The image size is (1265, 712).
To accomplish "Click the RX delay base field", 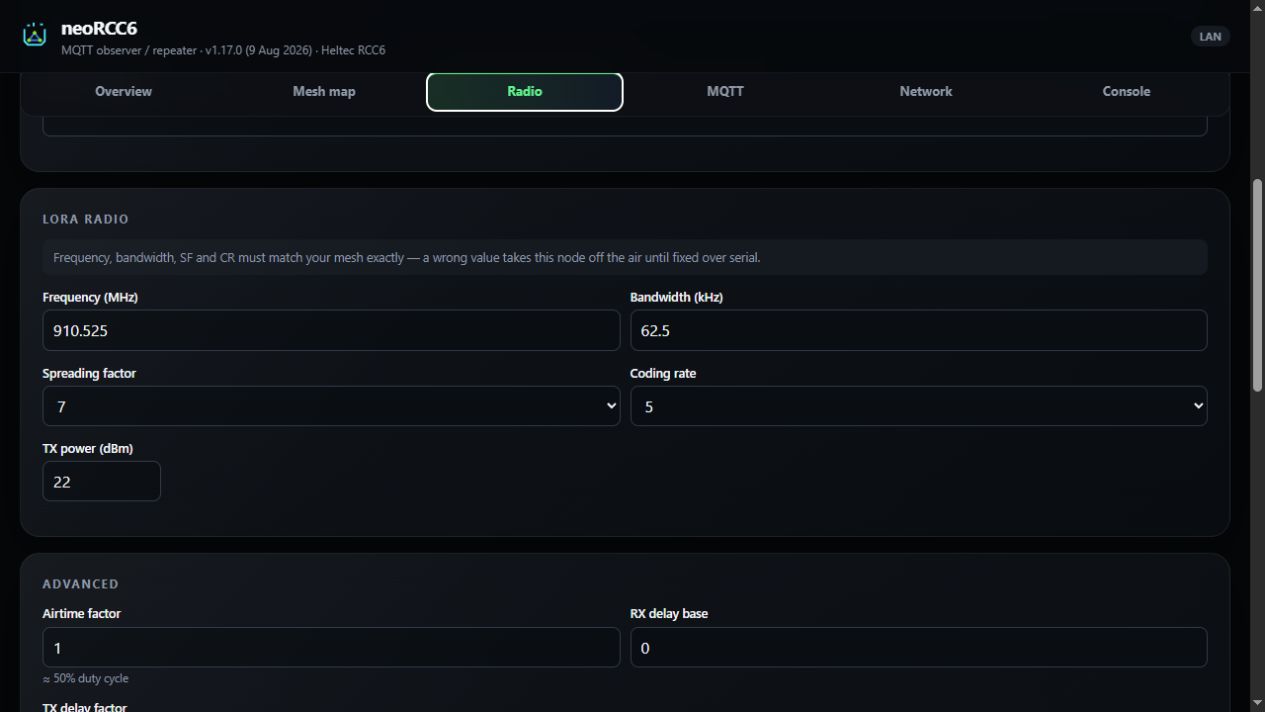I will click(918, 647).
